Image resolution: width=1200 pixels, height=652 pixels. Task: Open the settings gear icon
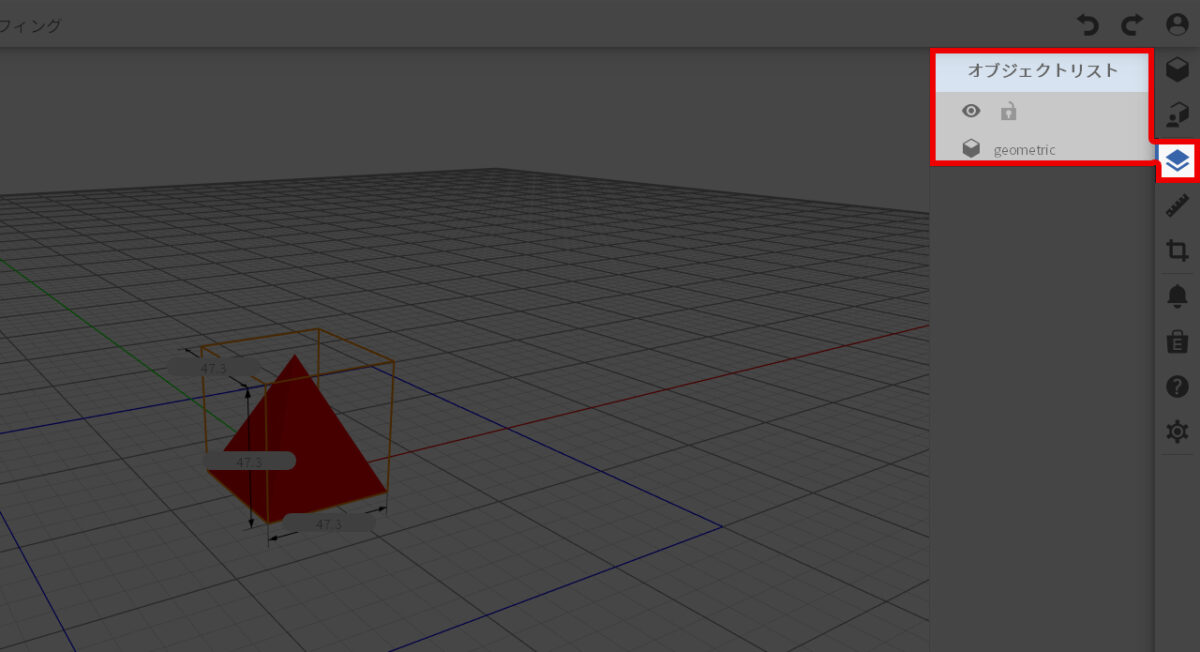point(1177,432)
